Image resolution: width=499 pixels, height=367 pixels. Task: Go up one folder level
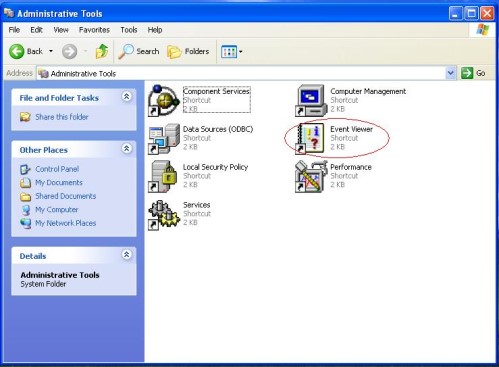pos(102,51)
